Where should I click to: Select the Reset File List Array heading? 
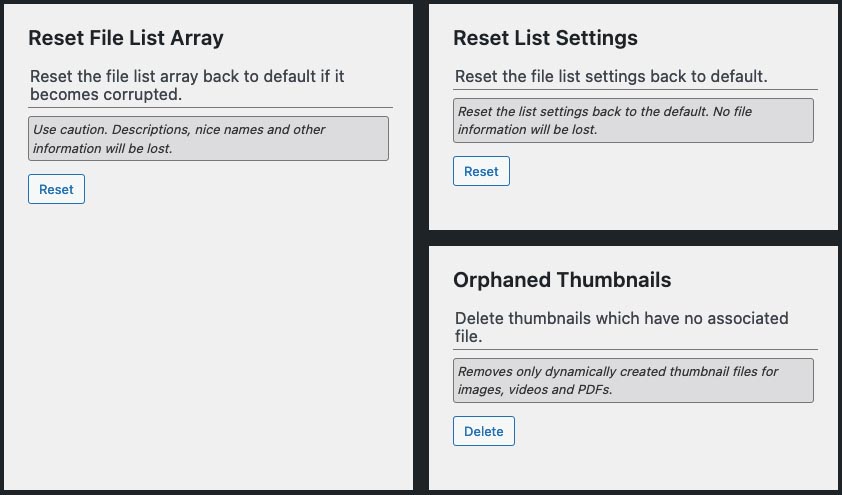pyautogui.click(x=126, y=38)
